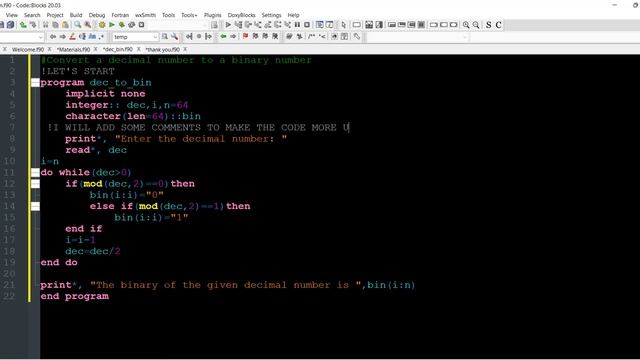Image resolution: width=640 pixels, height=360 pixels.
Task: Open the Search menu
Action: click(x=32, y=15)
